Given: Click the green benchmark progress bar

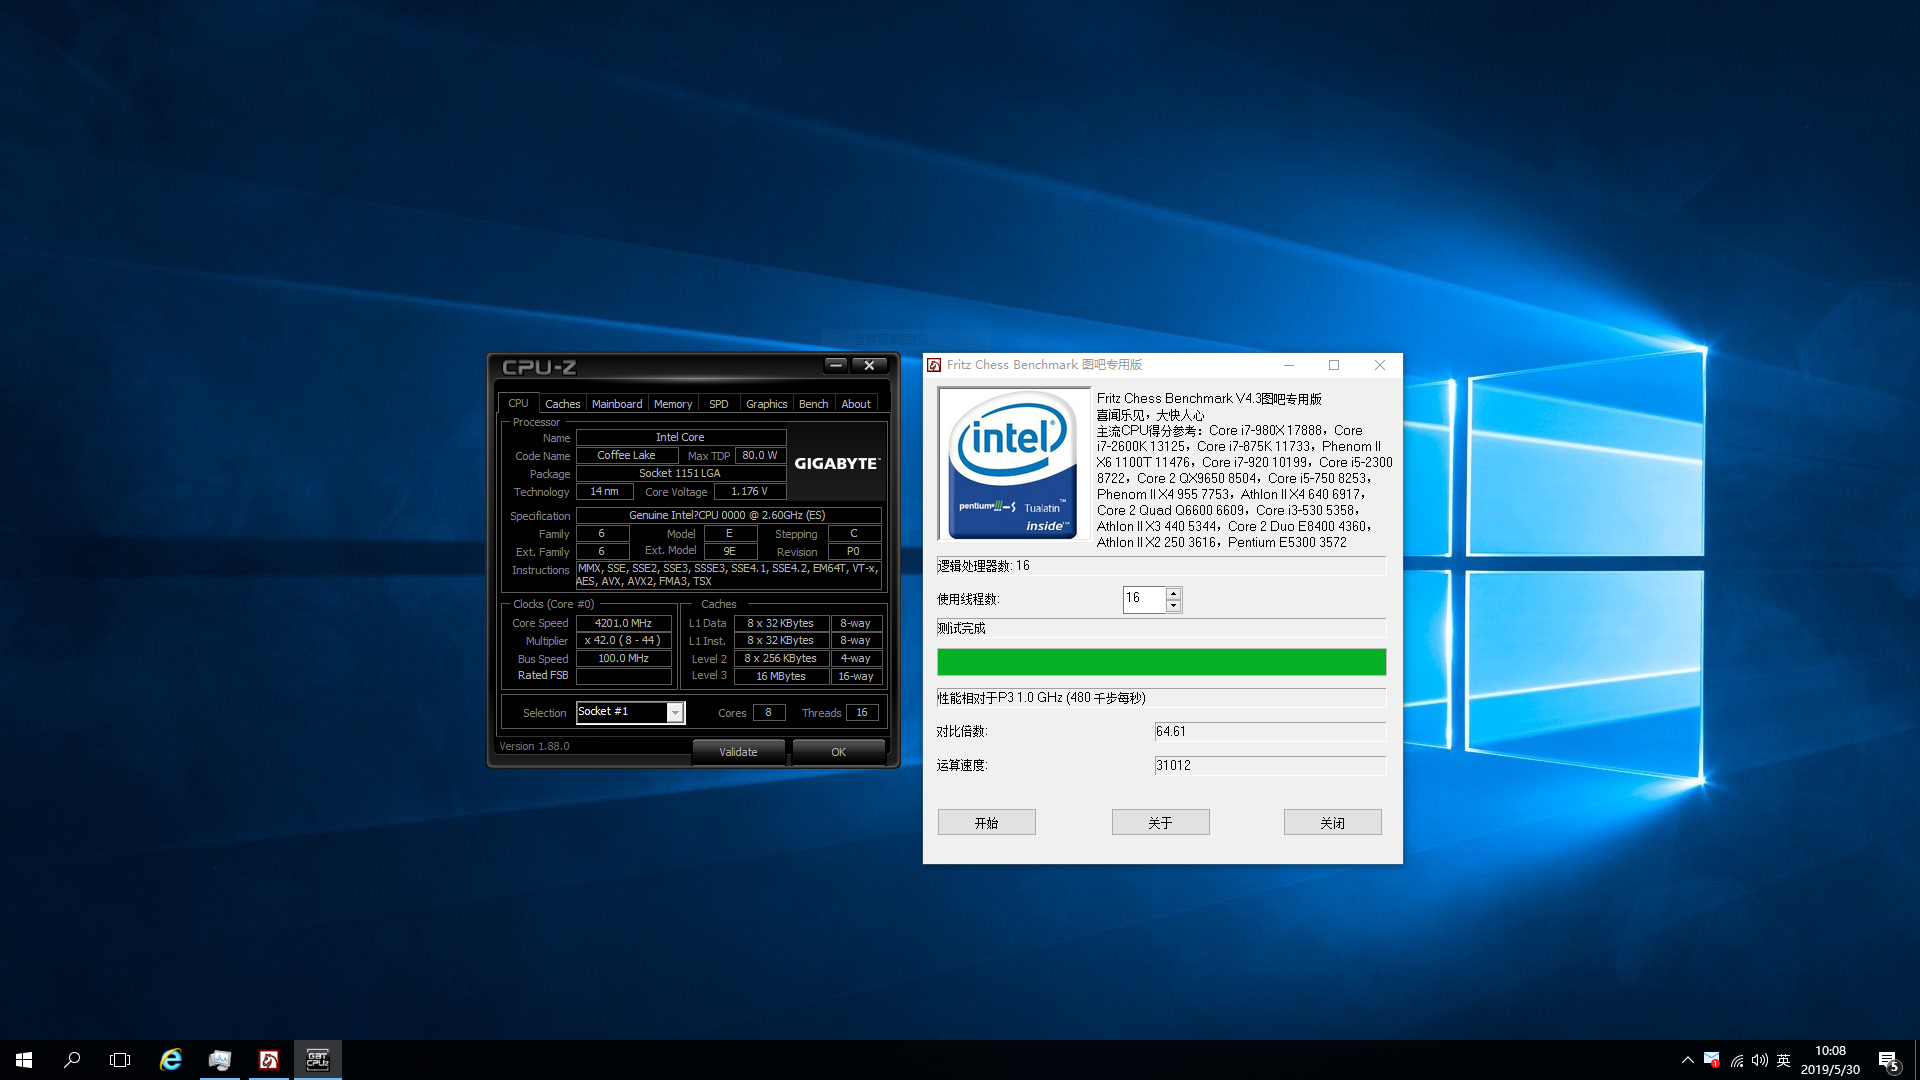Looking at the screenshot, I should [1161, 662].
